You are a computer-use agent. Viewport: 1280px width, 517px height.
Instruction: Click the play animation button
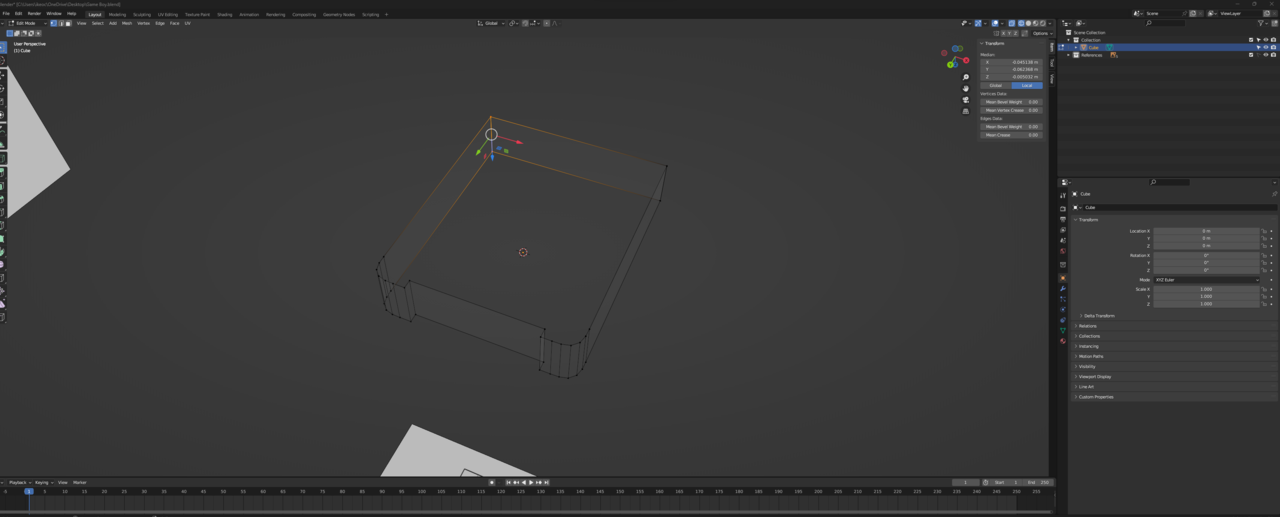(x=531, y=482)
